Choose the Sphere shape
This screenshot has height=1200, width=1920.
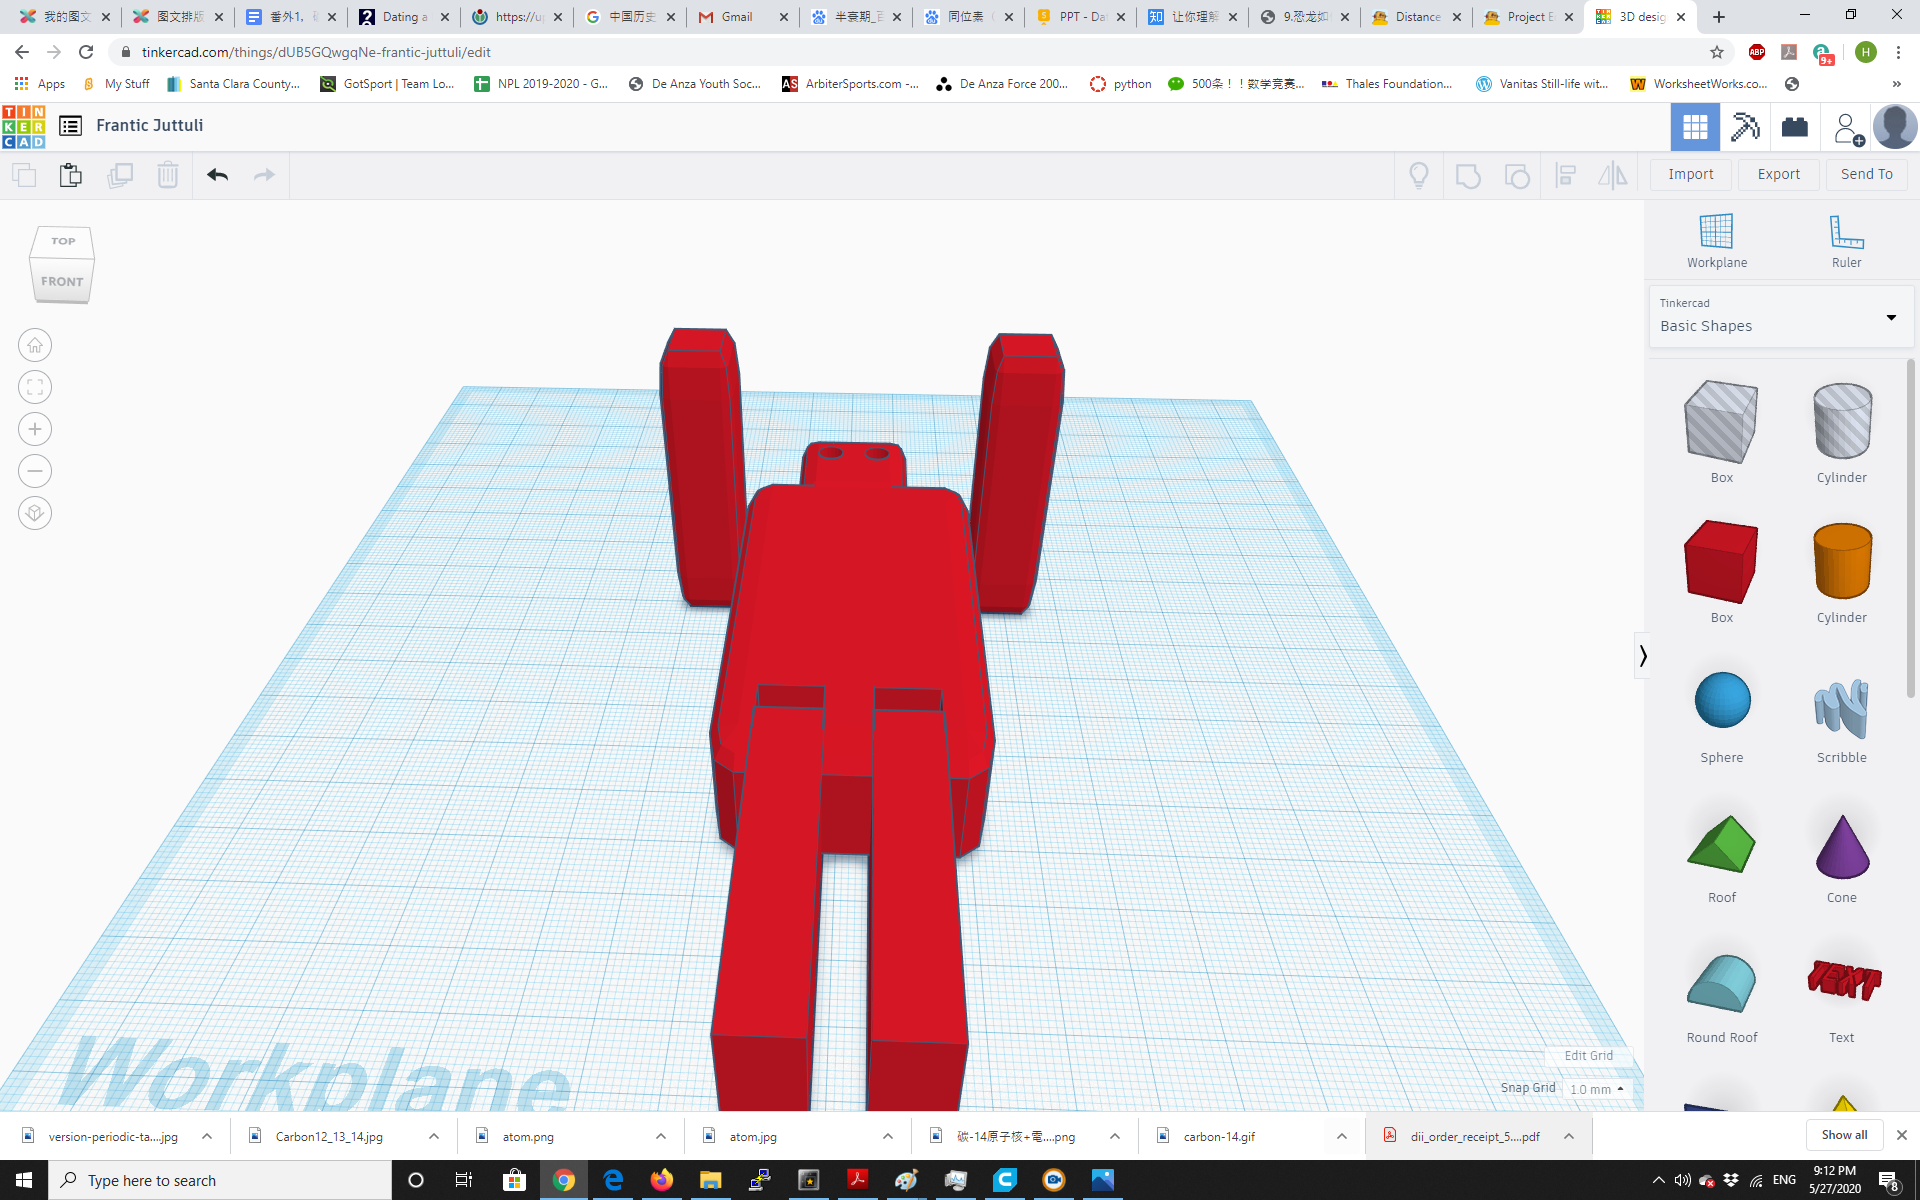(1721, 700)
